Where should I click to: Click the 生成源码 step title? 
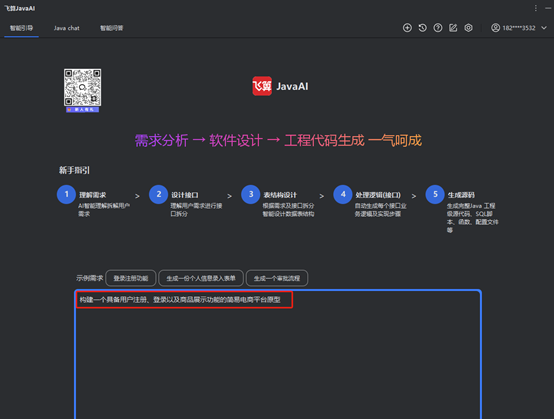461,195
